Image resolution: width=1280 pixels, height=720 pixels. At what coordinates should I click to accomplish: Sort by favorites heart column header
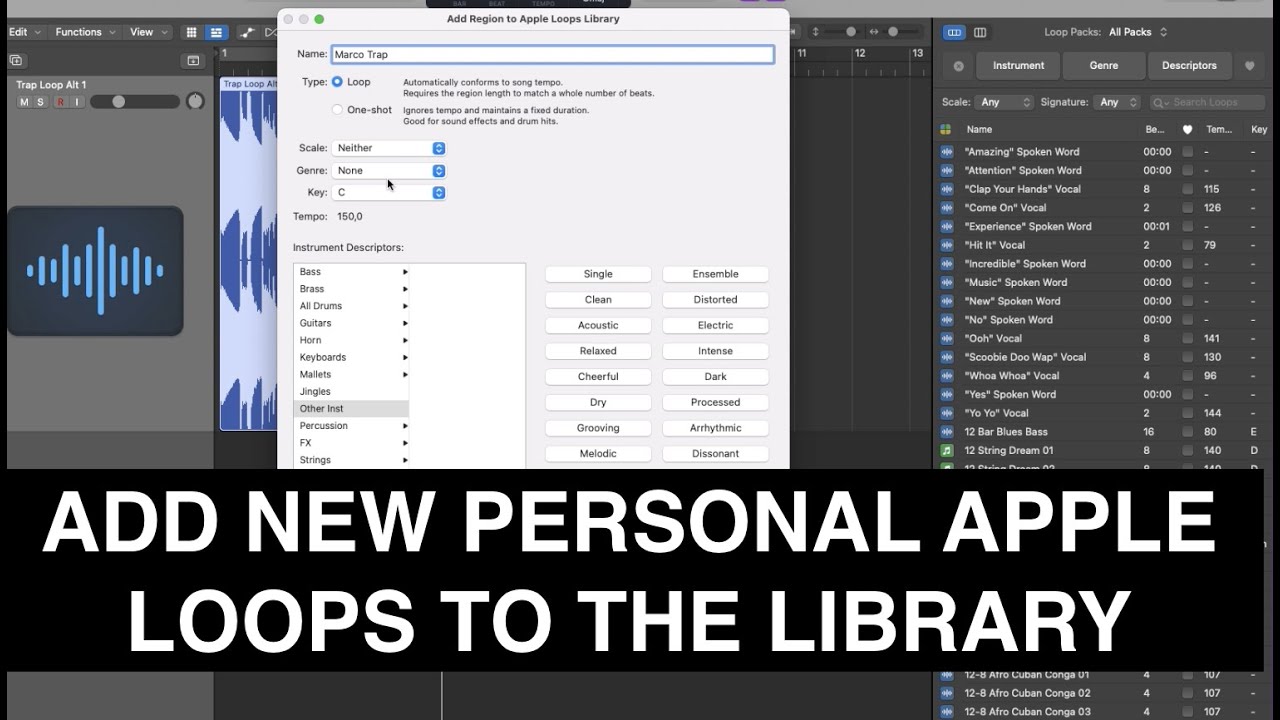coord(1187,129)
